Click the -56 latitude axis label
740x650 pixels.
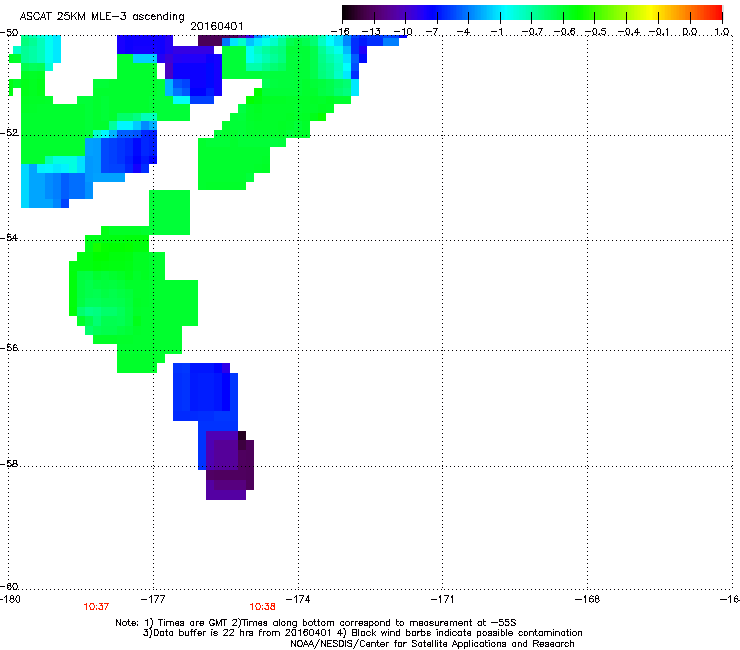tap(9, 348)
